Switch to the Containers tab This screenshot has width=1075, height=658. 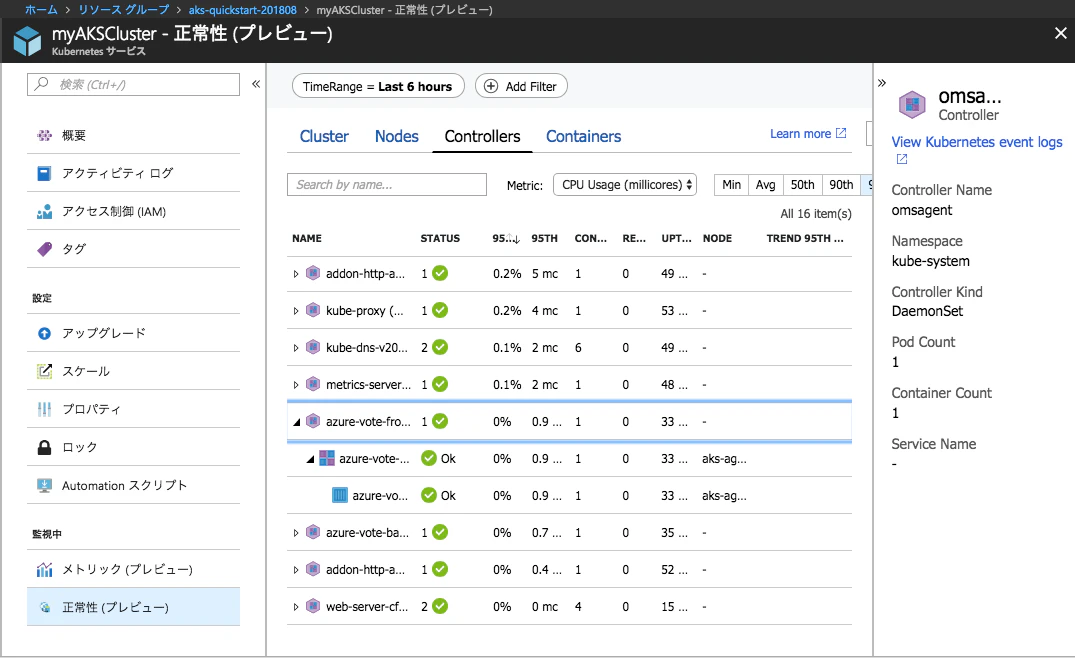(583, 136)
